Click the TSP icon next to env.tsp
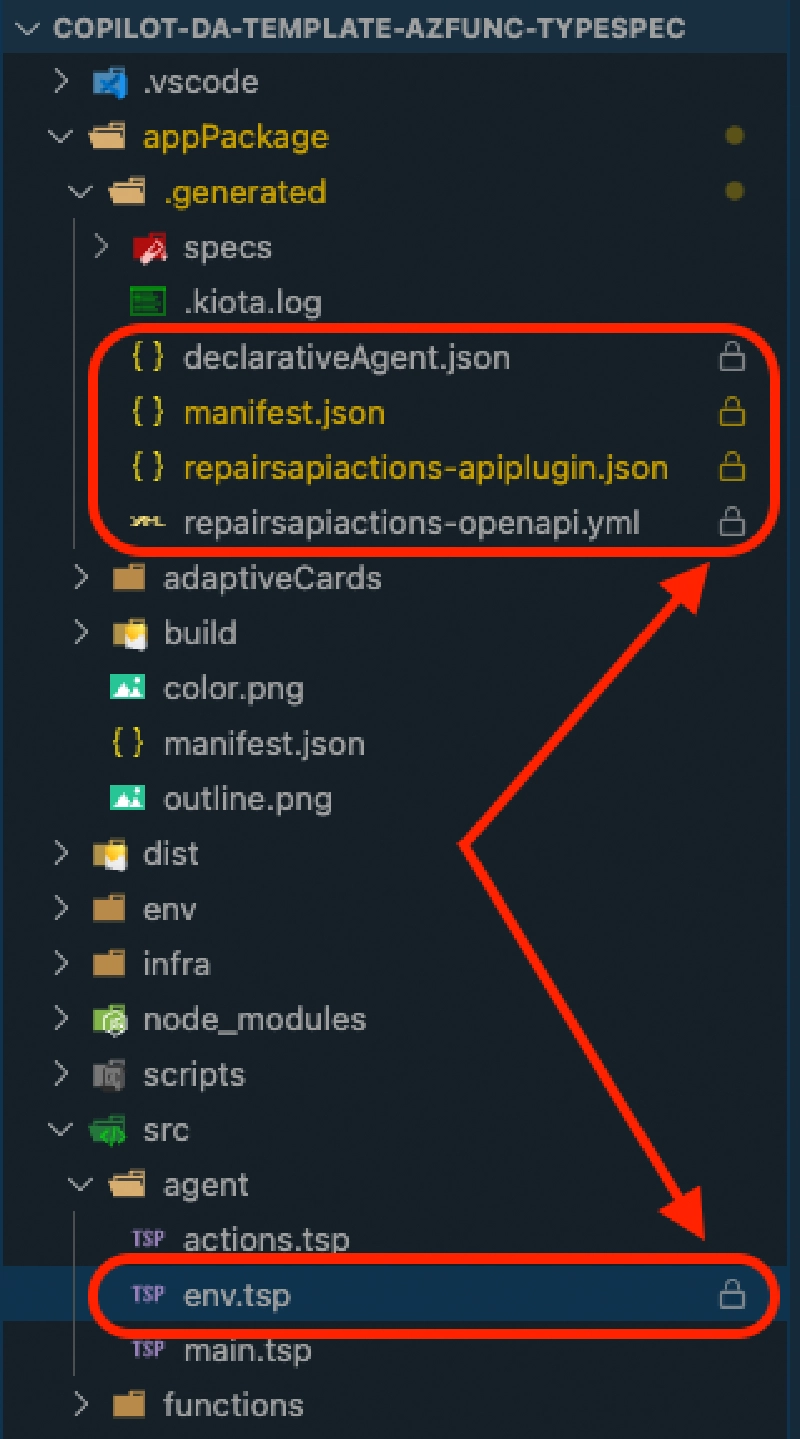 click(147, 1294)
